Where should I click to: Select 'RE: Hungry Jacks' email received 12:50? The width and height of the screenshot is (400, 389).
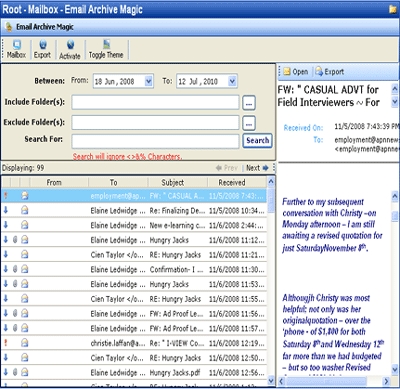tap(134, 357)
